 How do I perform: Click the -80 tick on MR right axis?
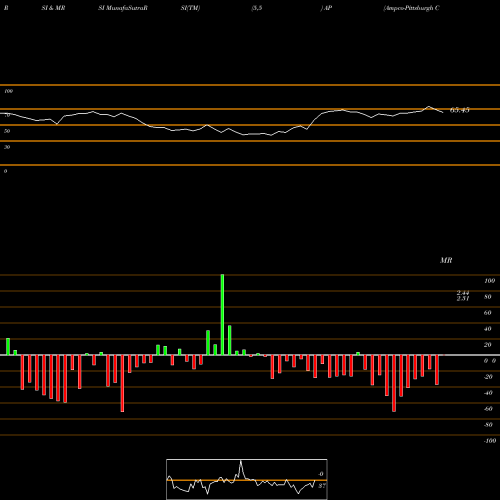point(488,425)
